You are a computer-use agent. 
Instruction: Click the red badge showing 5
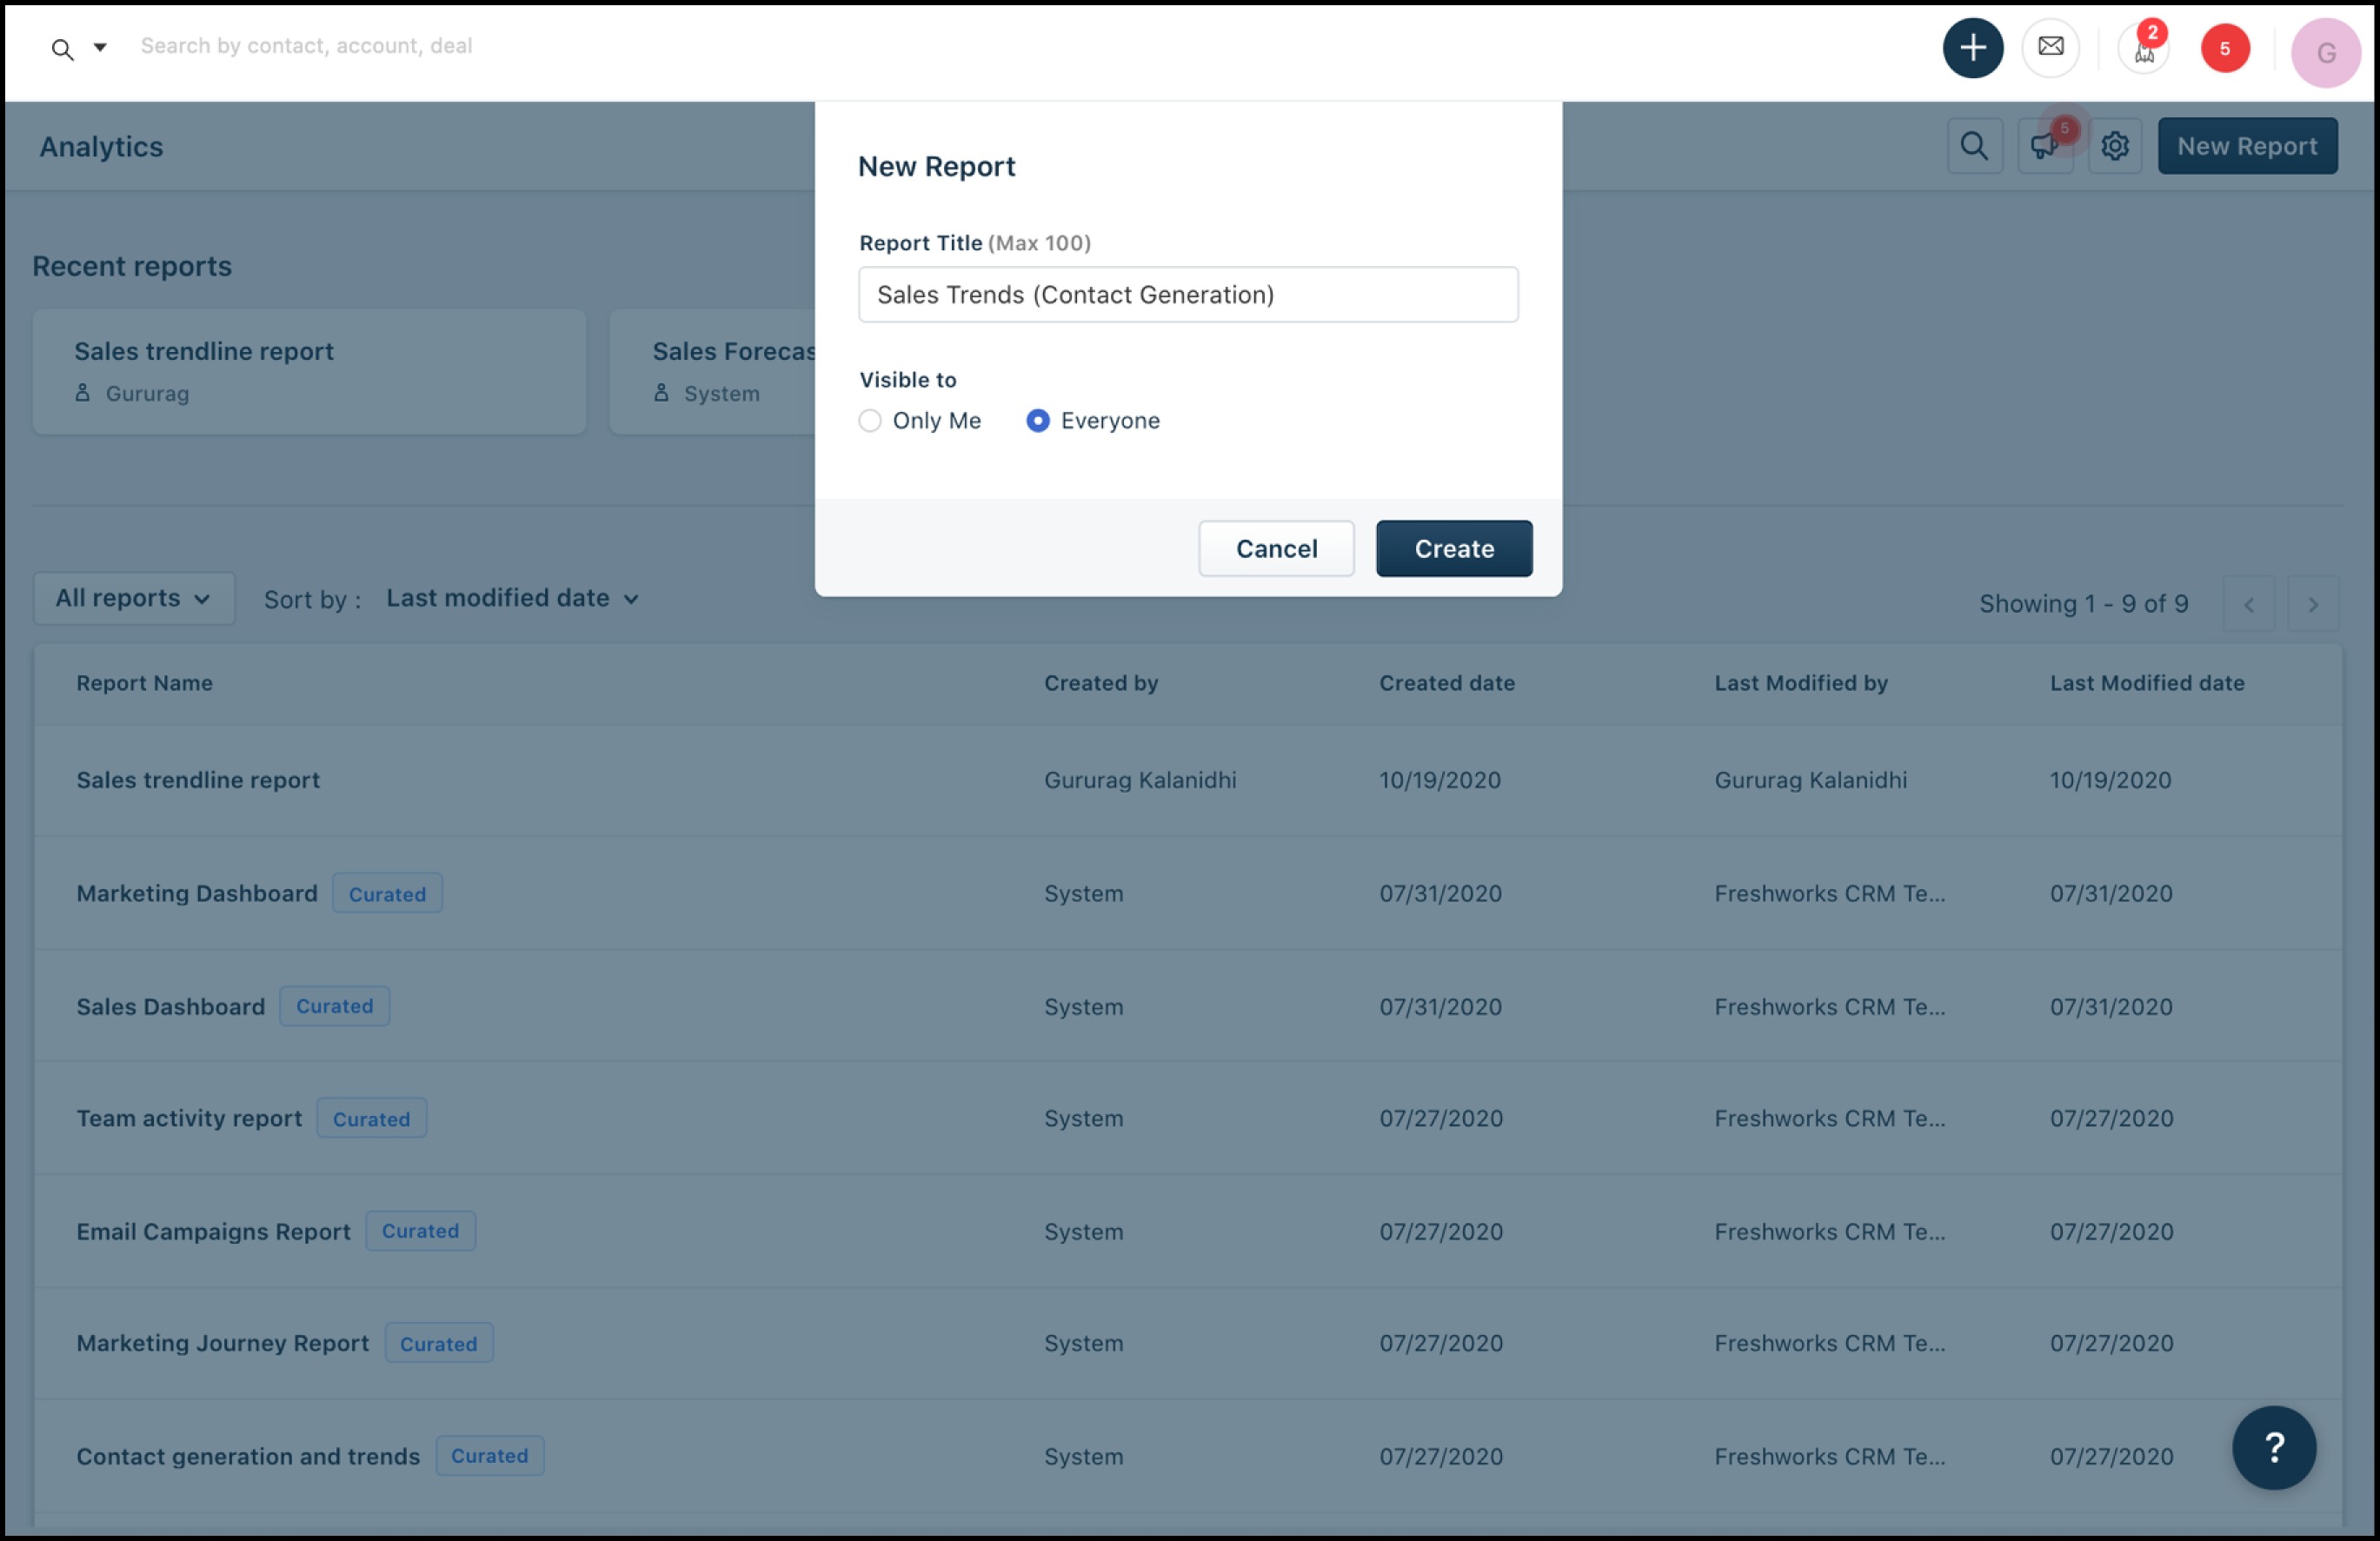pyautogui.click(x=2224, y=48)
